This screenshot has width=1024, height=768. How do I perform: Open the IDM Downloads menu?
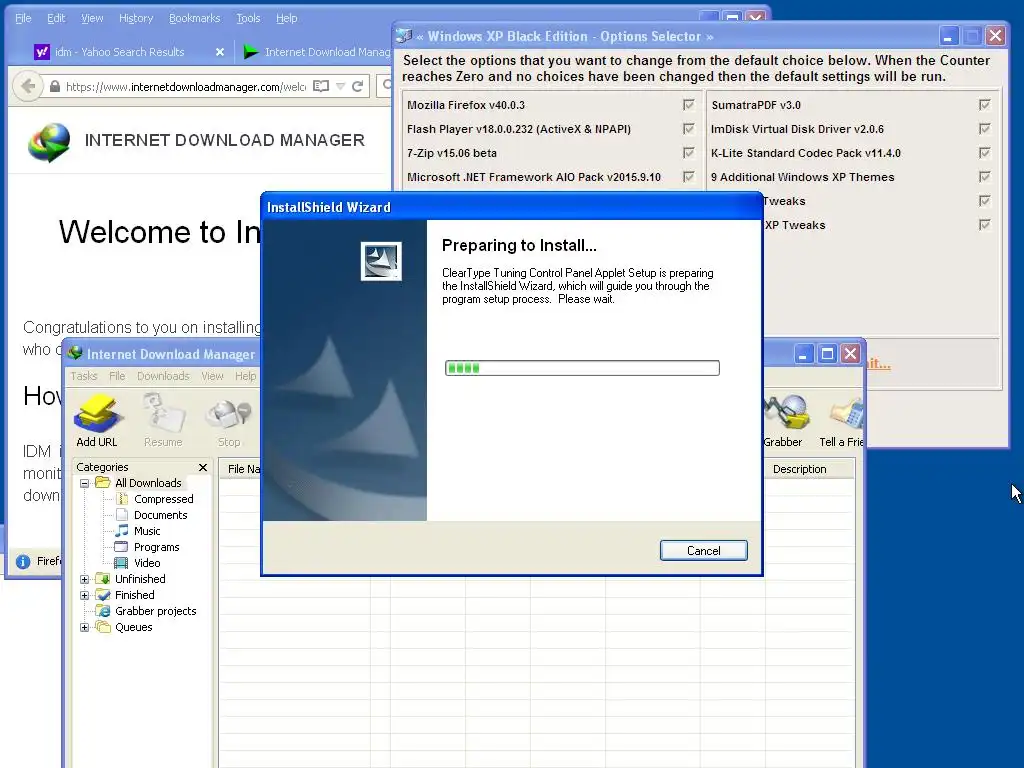pos(163,376)
